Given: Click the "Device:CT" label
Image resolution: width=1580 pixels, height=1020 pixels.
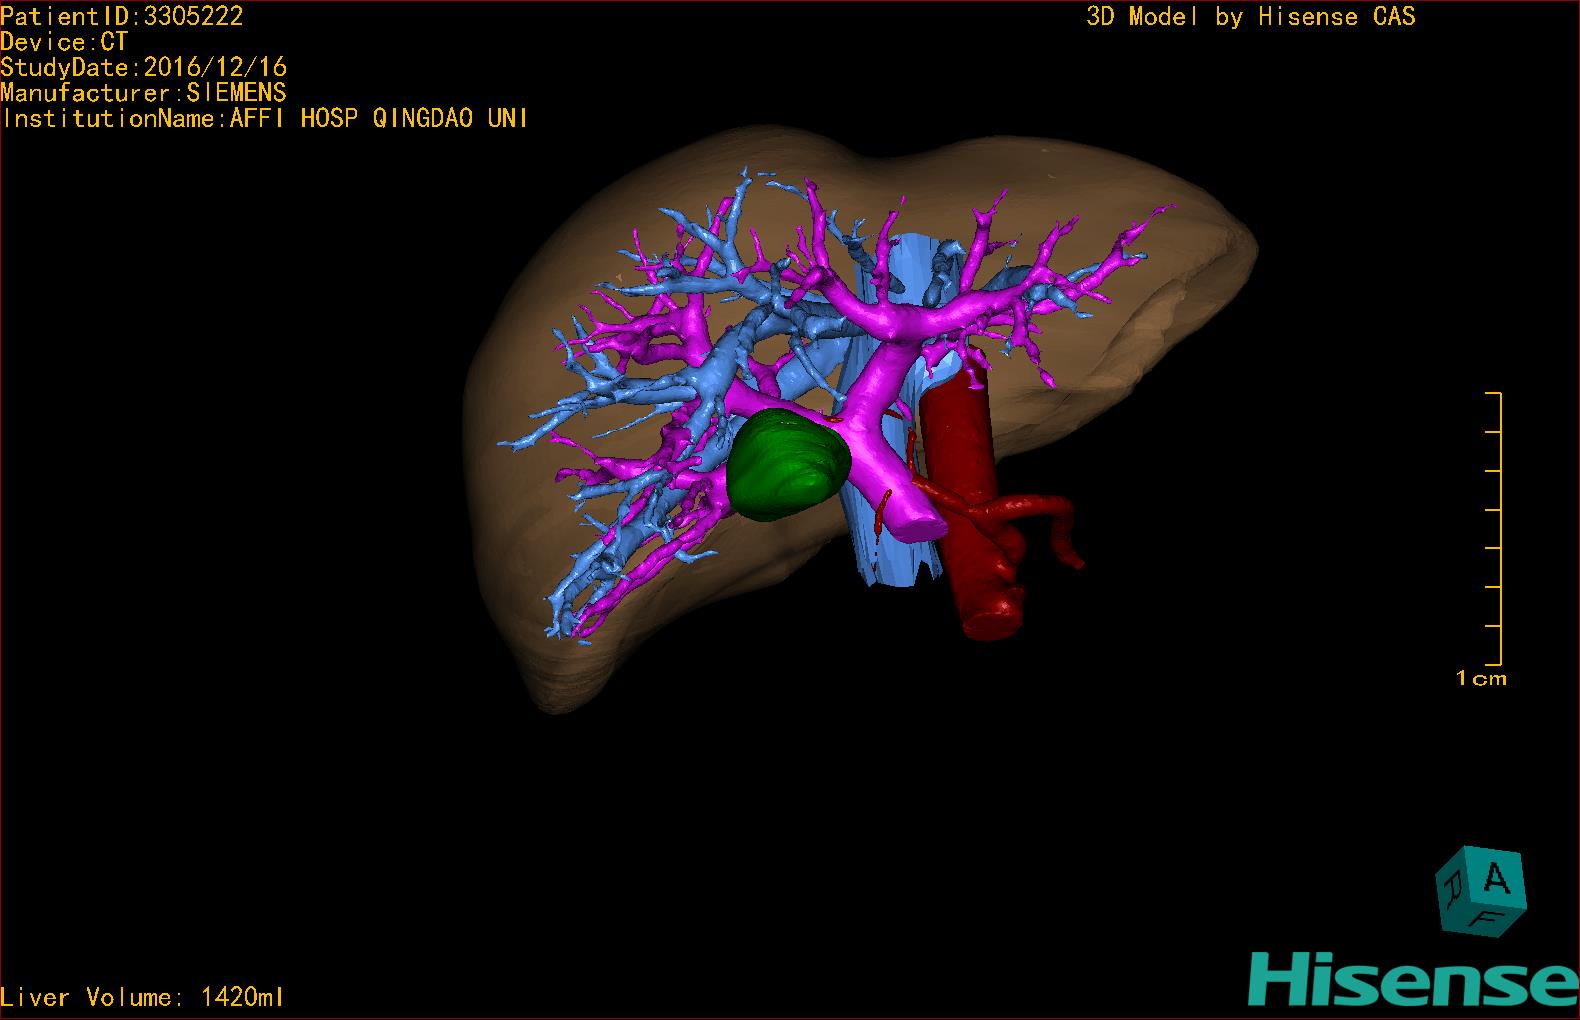Looking at the screenshot, I should click(x=64, y=42).
